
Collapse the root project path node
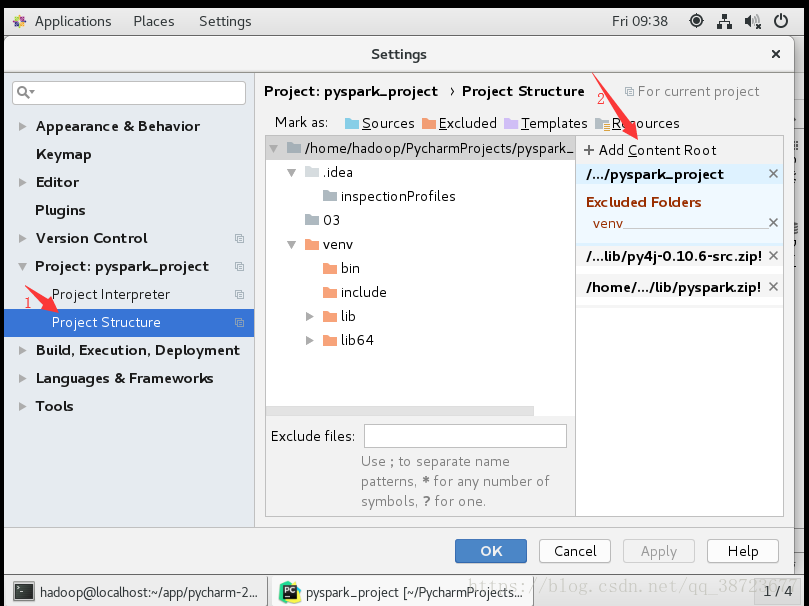tap(273, 149)
